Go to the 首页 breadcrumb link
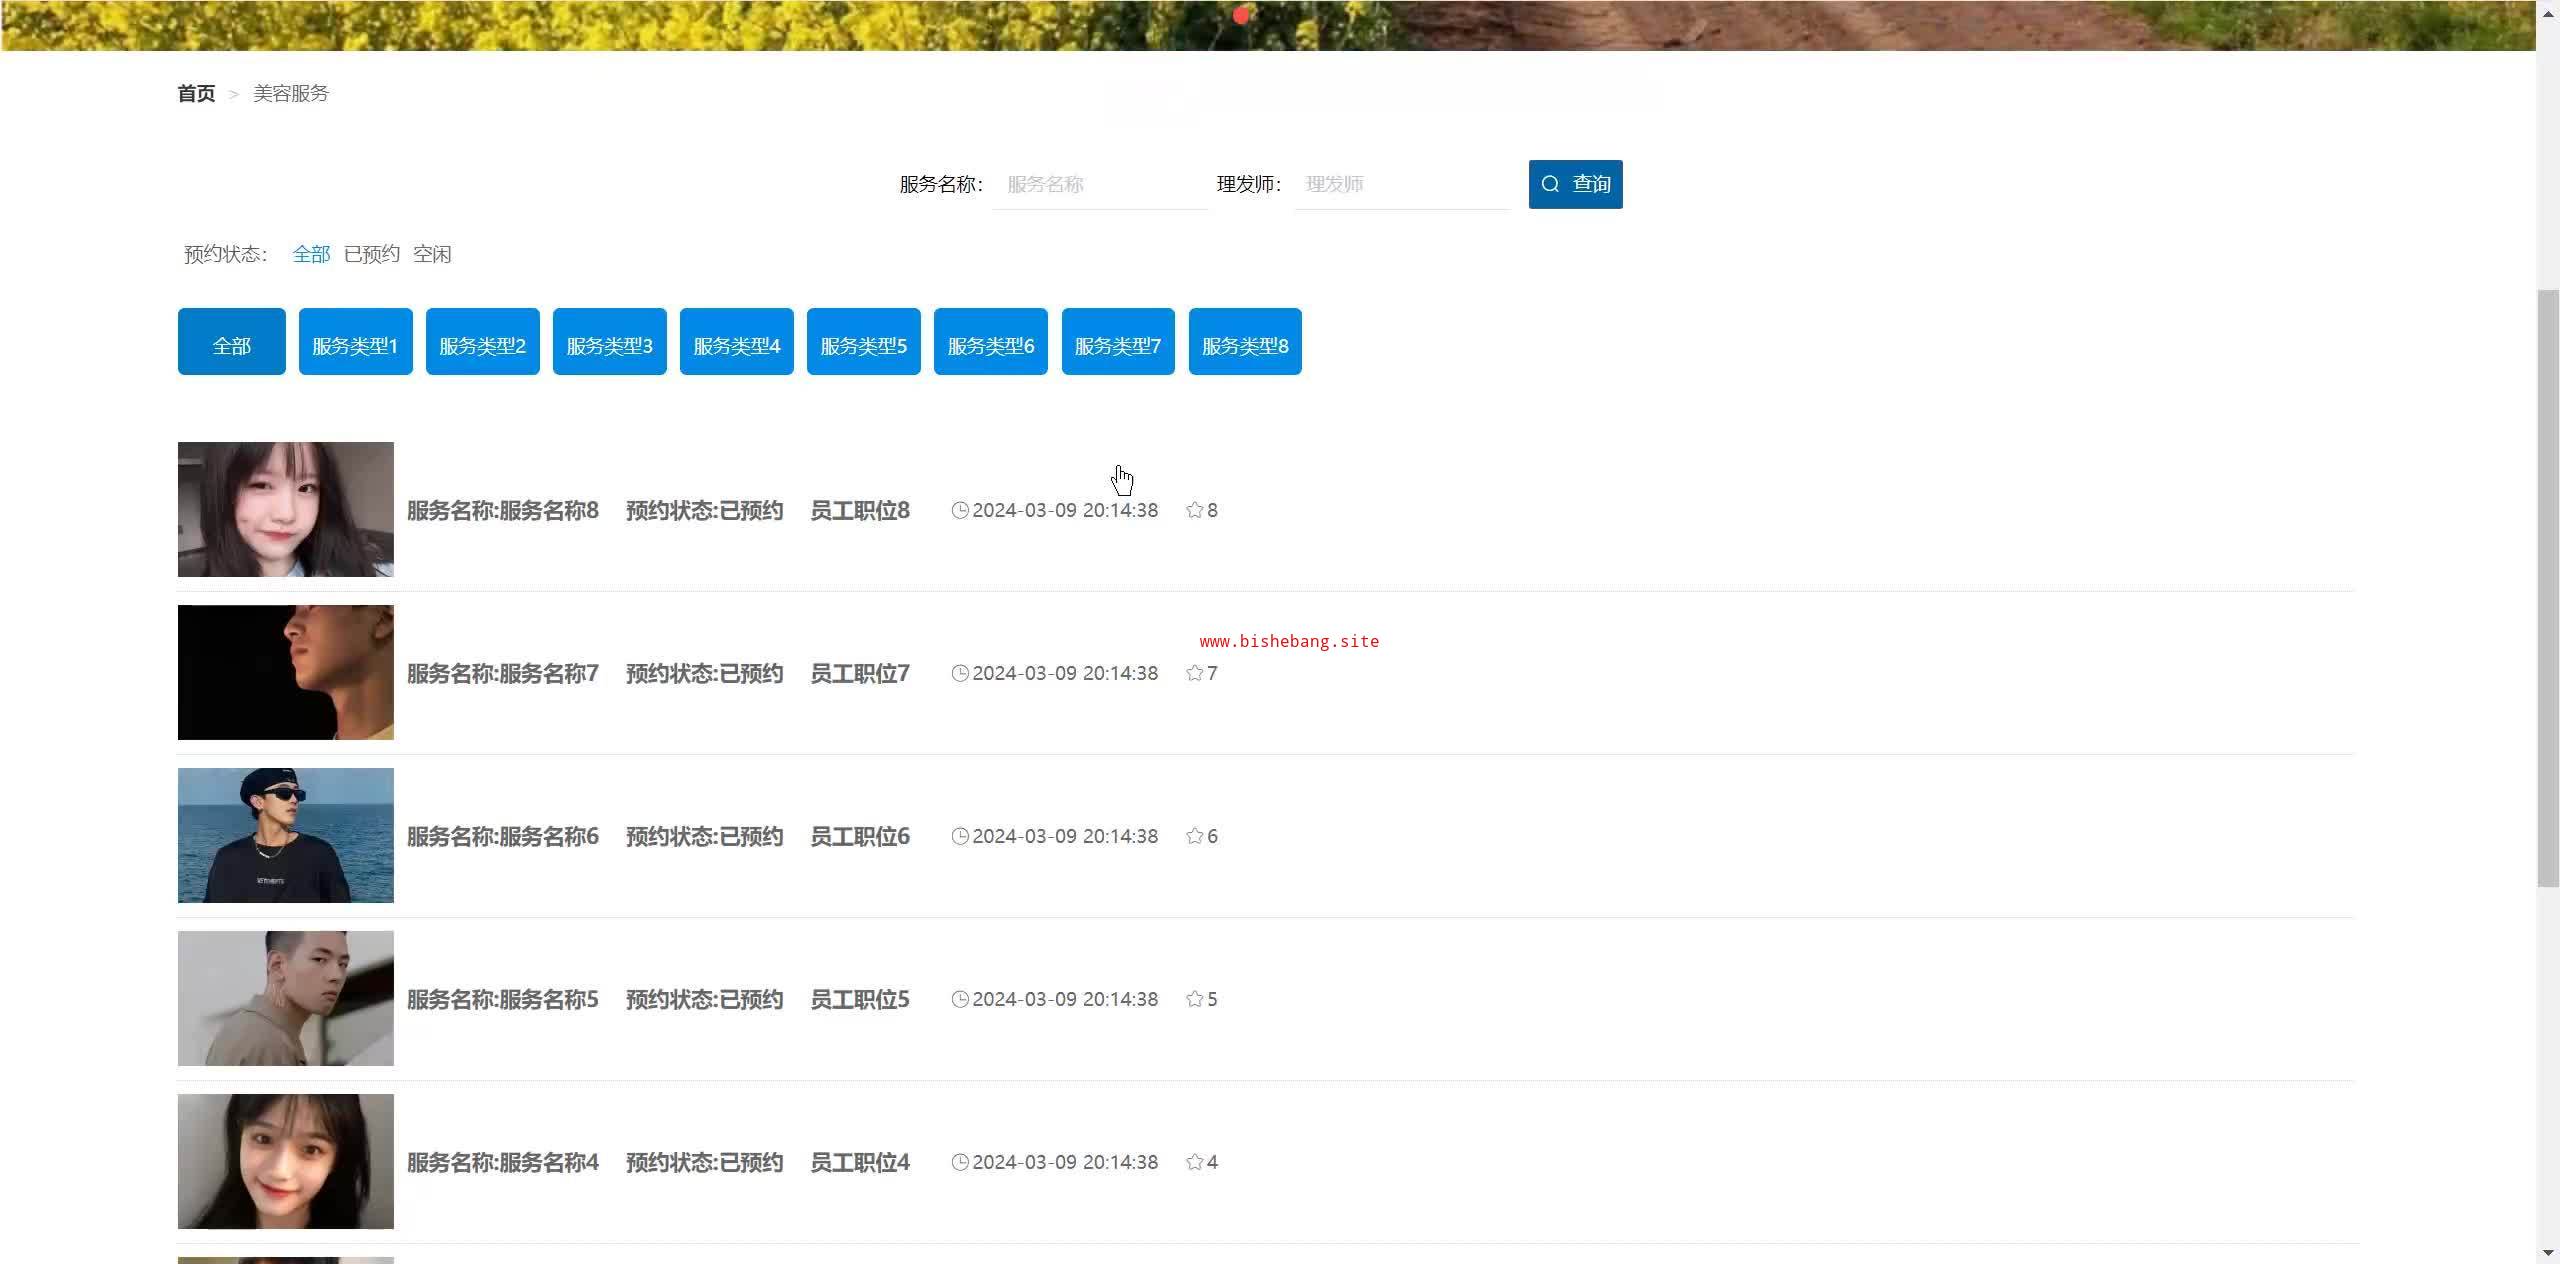The height and width of the screenshot is (1264, 2560). tap(196, 93)
